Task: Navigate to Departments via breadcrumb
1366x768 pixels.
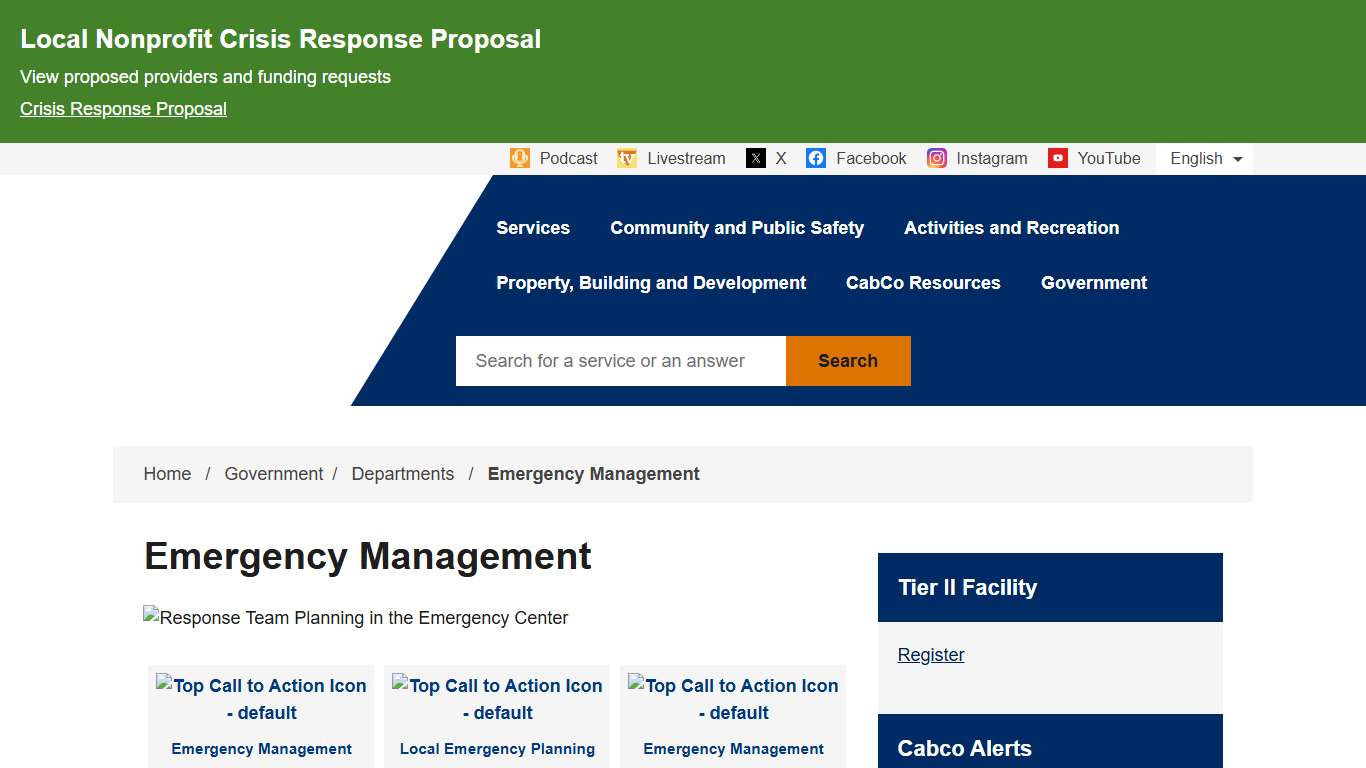Action: [x=403, y=473]
